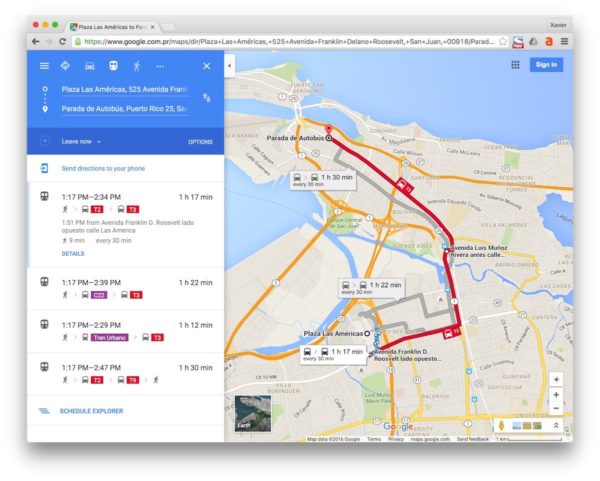Pick up the Street View pegman
The width and height of the screenshot is (600, 481).
click(x=501, y=425)
